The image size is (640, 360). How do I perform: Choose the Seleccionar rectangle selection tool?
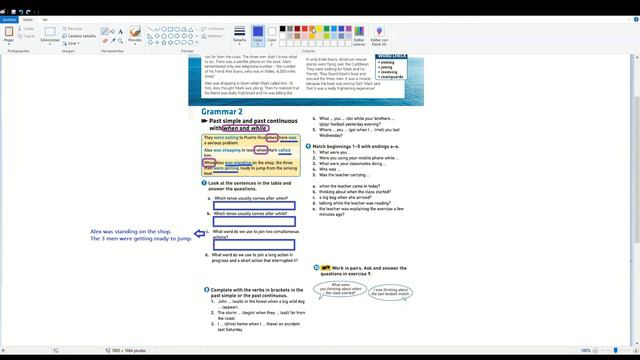pyautogui.click(x=50, y=31)
